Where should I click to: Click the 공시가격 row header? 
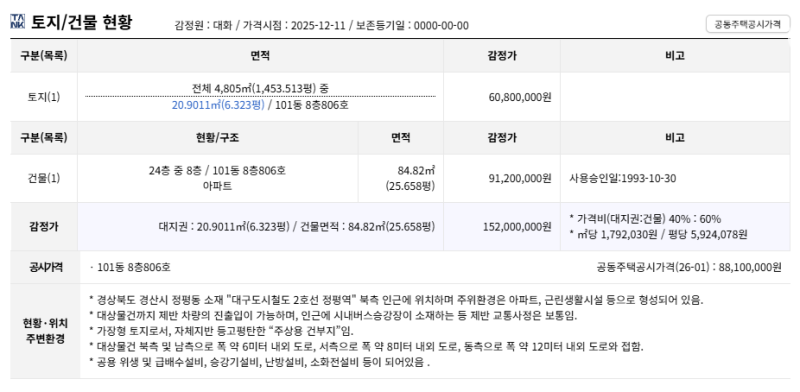point(45,267)
